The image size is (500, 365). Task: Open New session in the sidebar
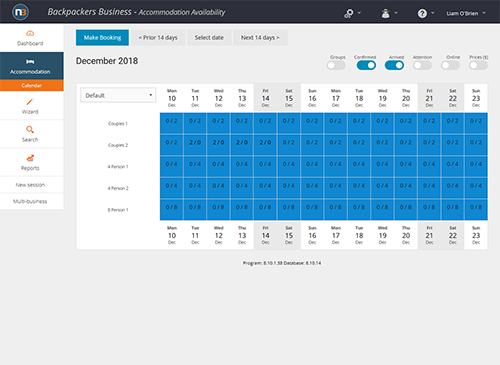[x=30, y=185]
